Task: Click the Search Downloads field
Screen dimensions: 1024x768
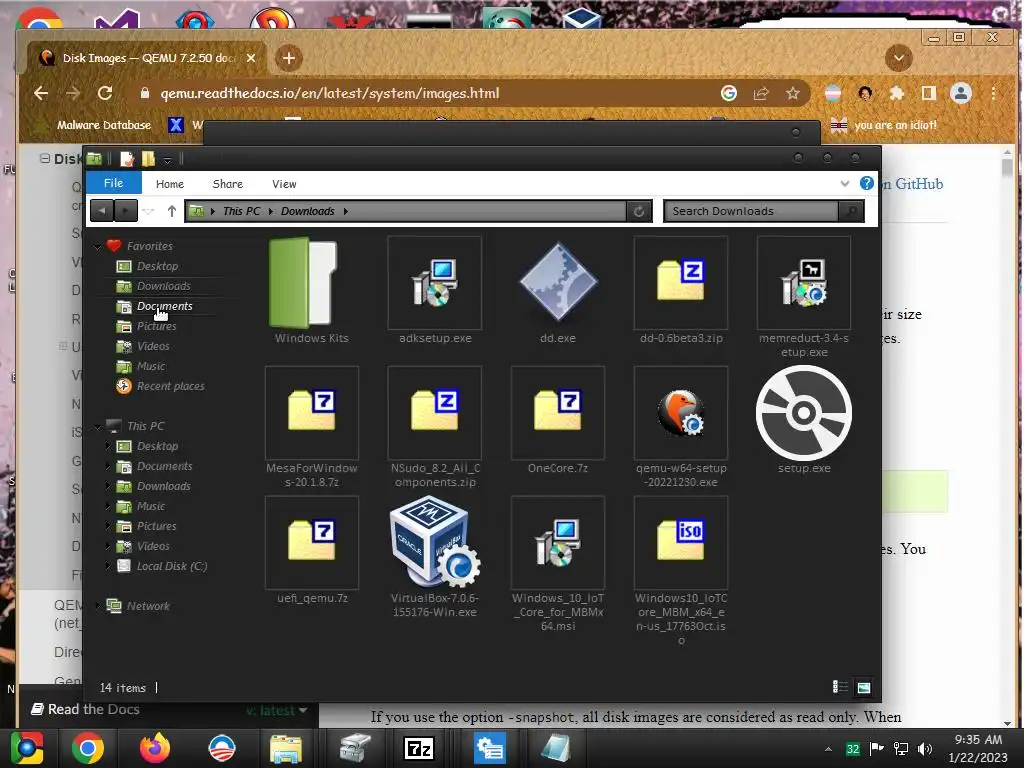Action: (751, 211)
